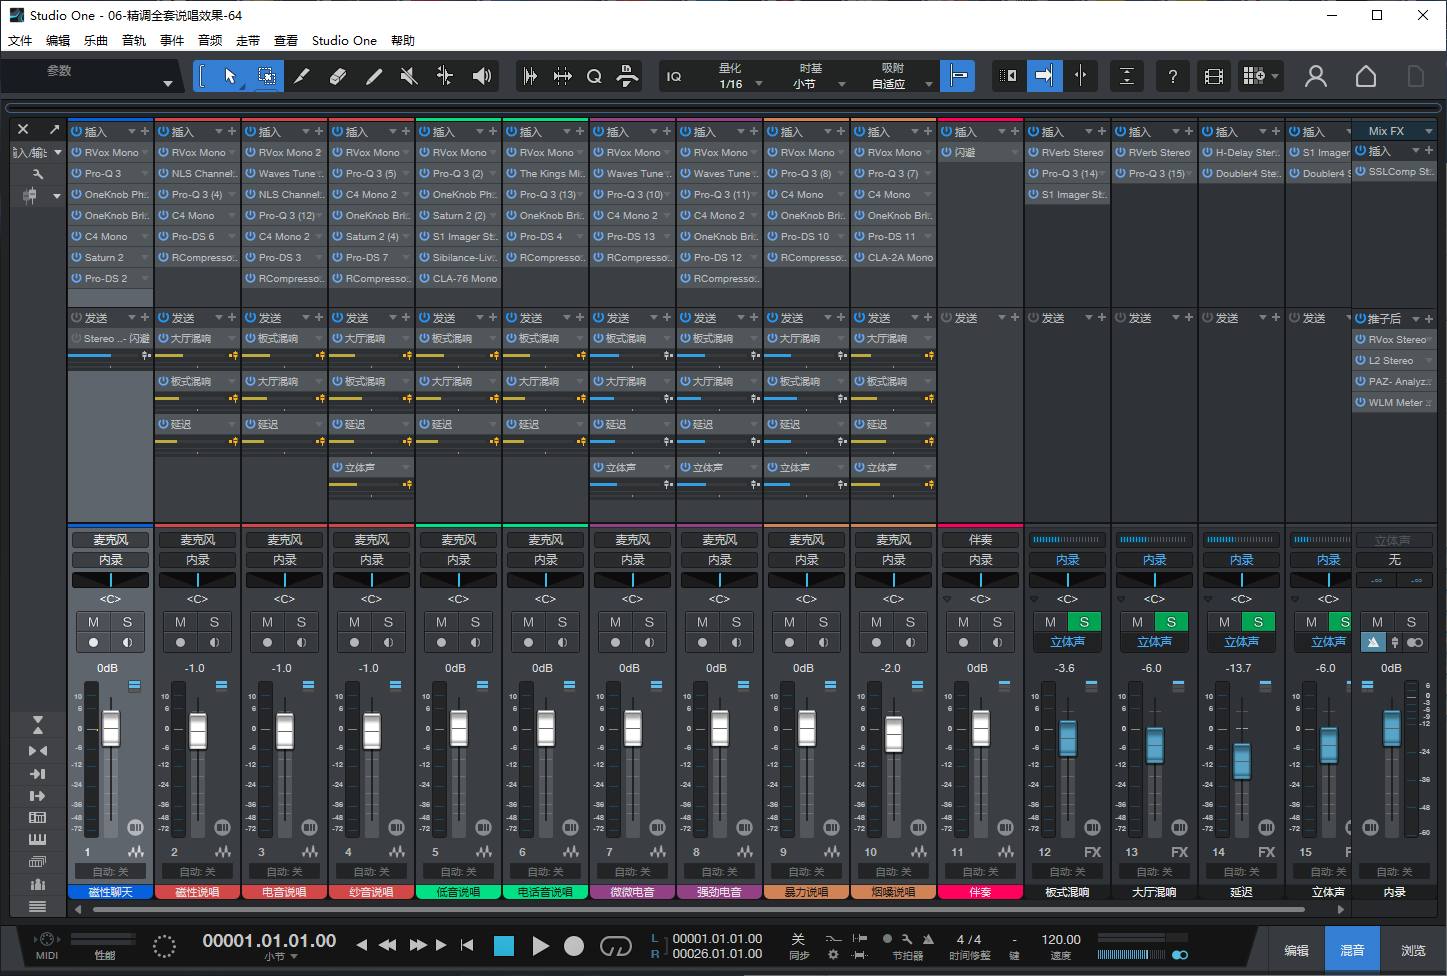Open the video player icon in the top toolbar
This screenshot has height=976, width=1447.
(x=1213, y=76)
